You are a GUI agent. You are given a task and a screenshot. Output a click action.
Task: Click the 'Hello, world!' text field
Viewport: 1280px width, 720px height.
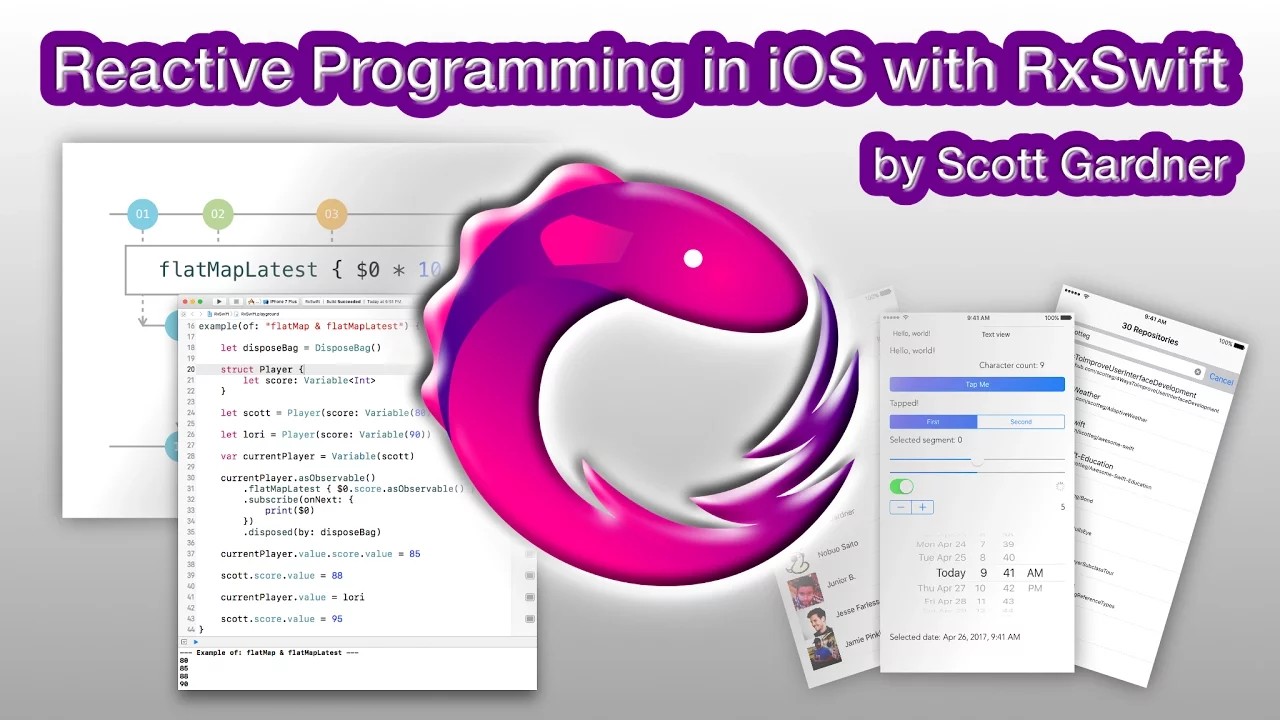912,334
